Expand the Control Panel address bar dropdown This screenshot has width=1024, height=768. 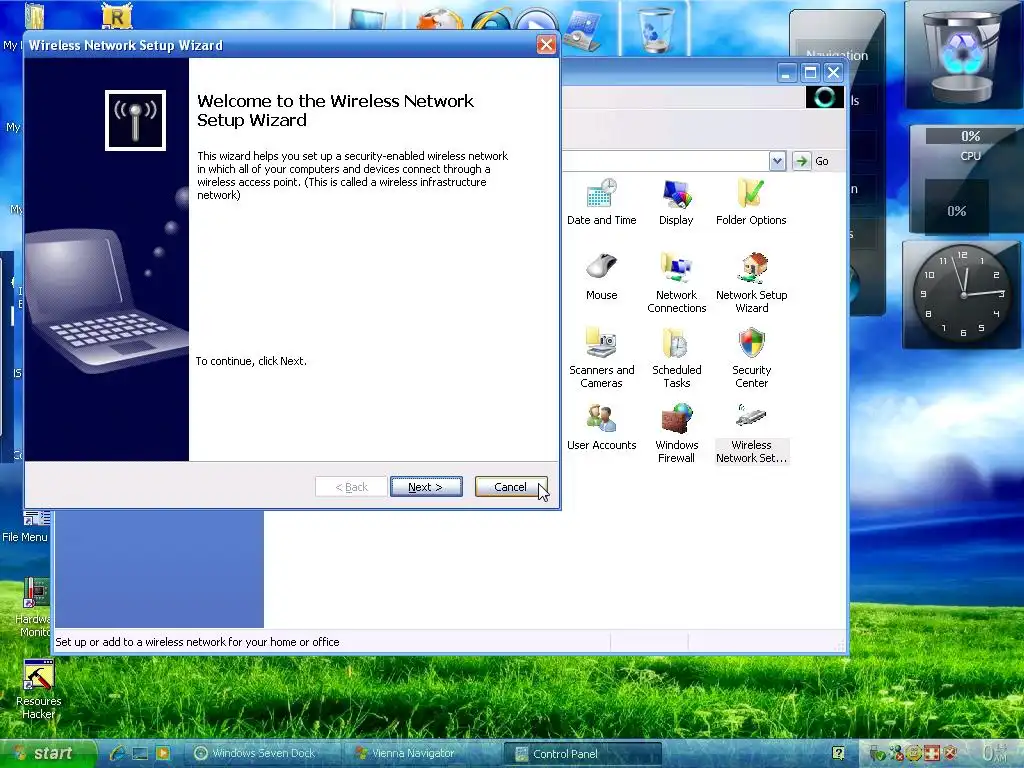click(x=777, y=161)
